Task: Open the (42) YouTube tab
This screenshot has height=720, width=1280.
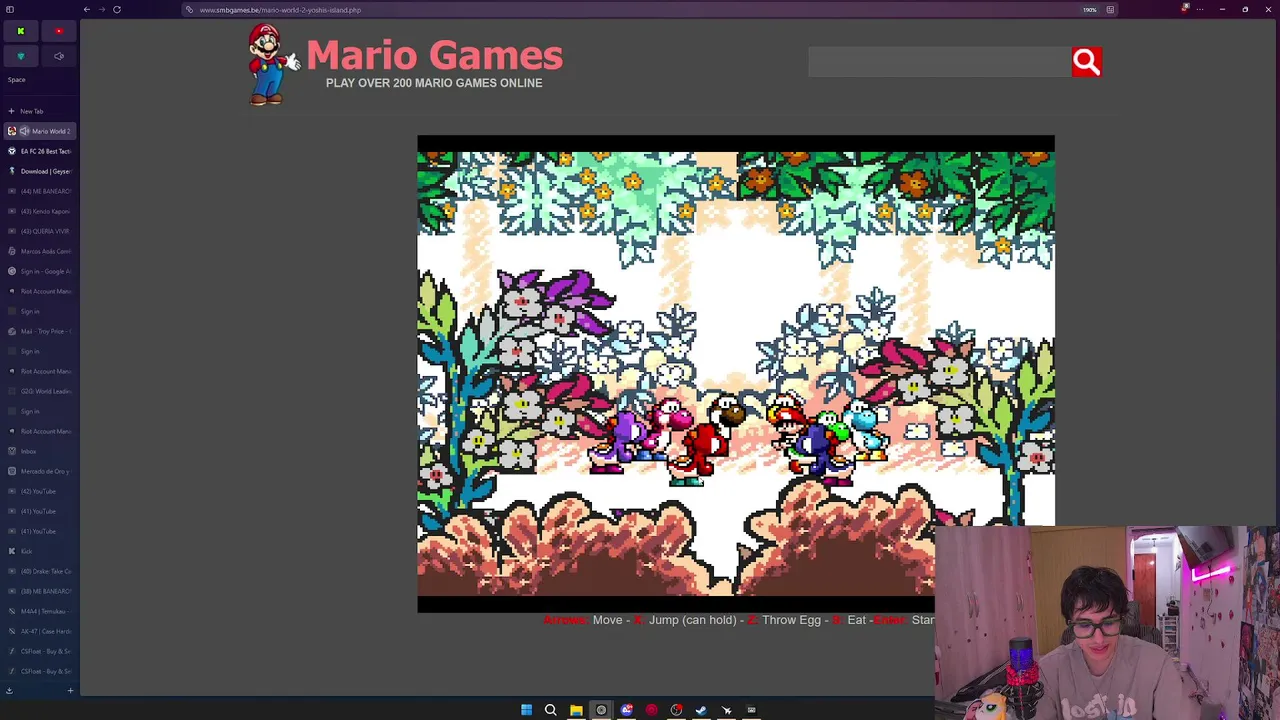Action: tap(40, 491)
